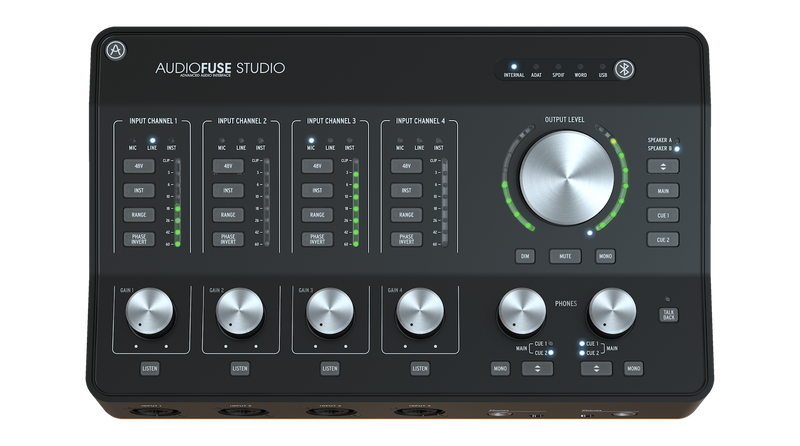Enable INST mode on Input Channel 2
This screenshot has width=800, height=446.
(x=228, y=190)
